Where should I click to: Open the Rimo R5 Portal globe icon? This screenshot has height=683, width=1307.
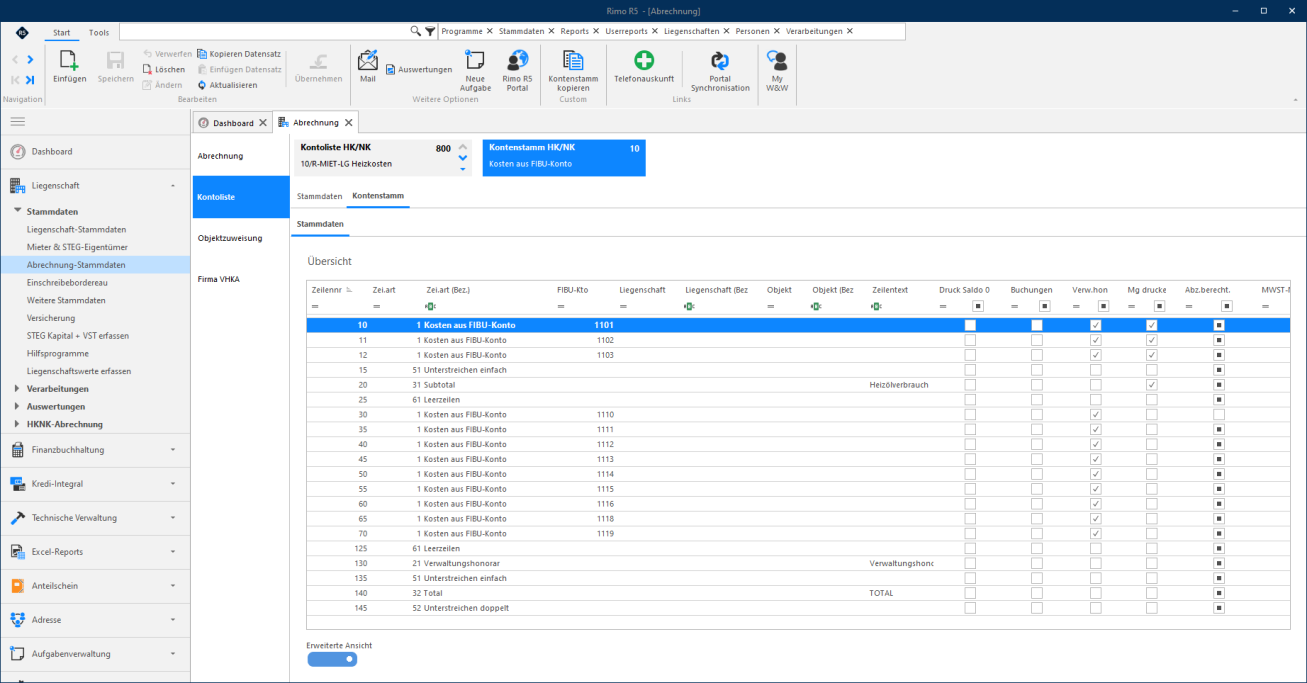point(517,61)
